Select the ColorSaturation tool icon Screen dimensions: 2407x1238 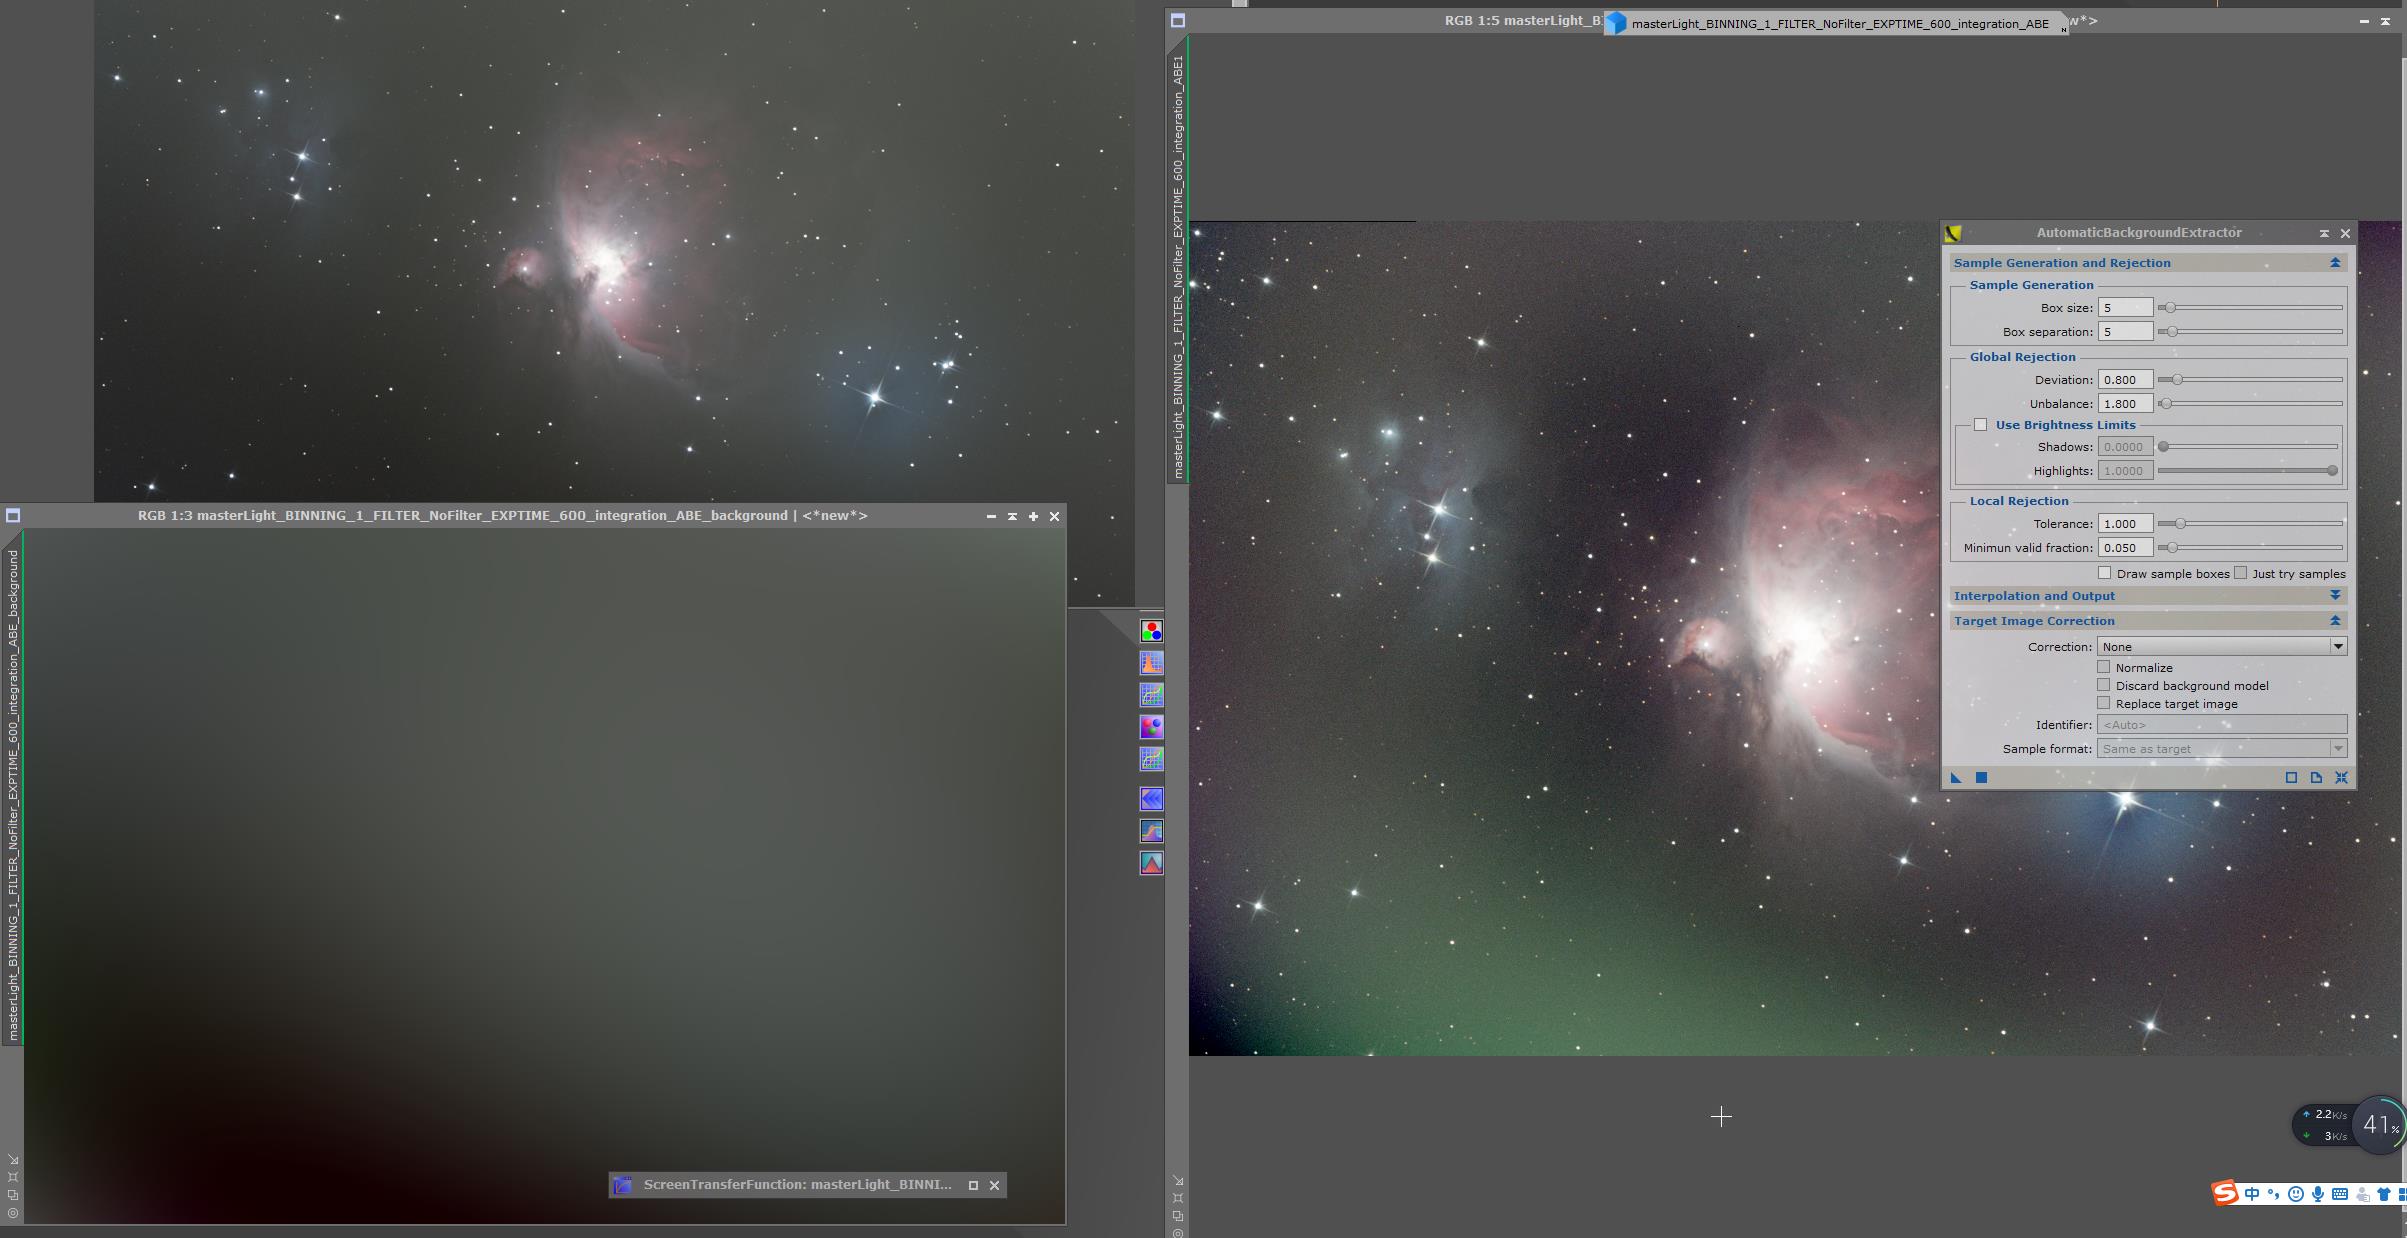point(1151,728)
